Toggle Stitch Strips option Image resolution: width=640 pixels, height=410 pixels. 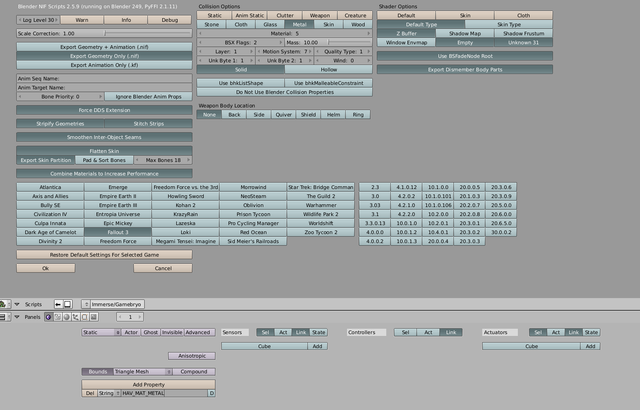pos(149,124)
